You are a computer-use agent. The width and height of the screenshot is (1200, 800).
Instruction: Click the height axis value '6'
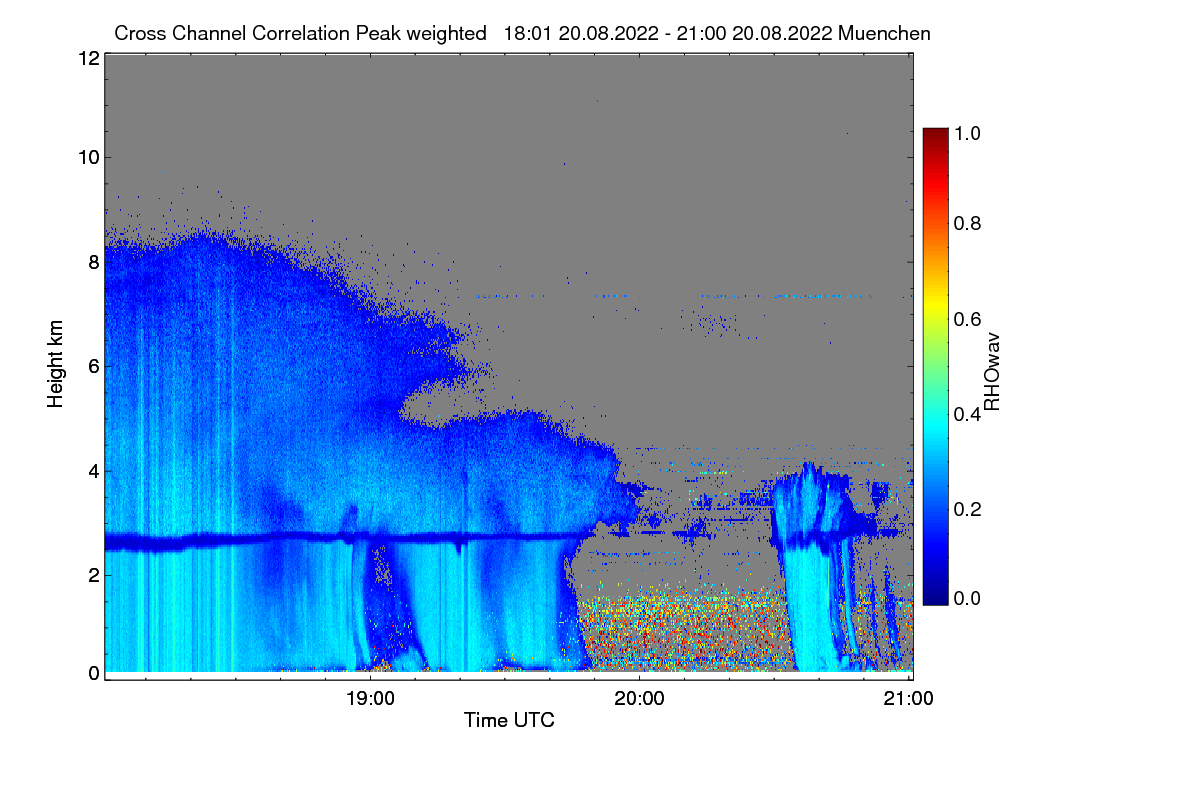tap(94, 366)
